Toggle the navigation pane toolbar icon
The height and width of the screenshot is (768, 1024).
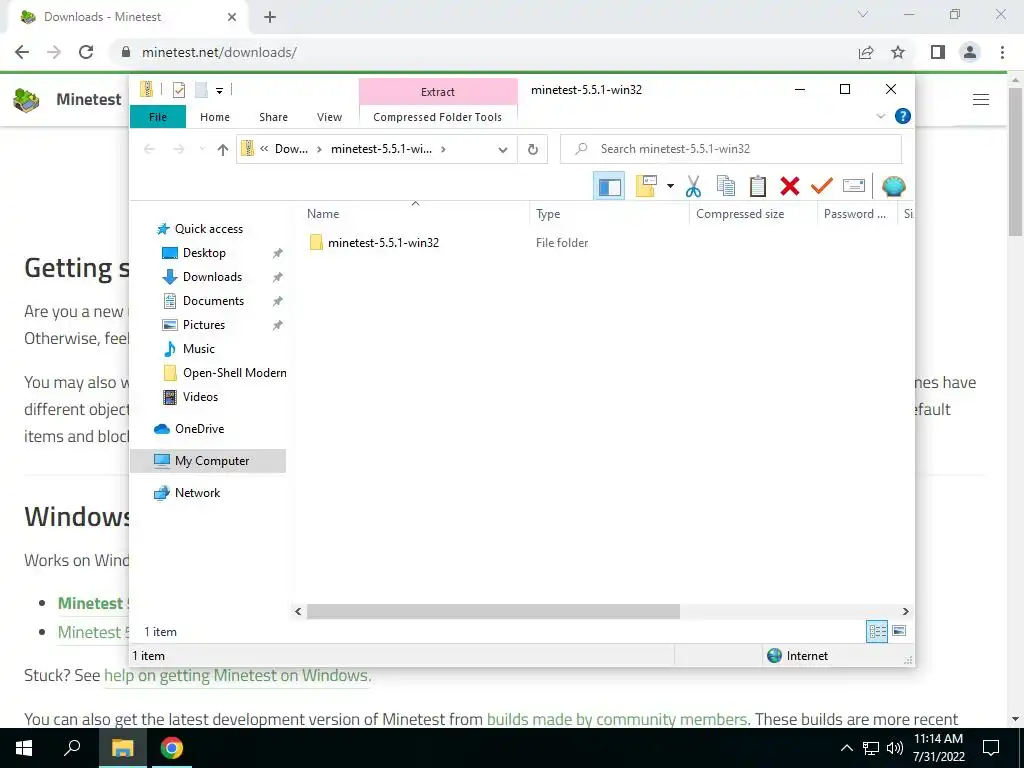(609, 187)
